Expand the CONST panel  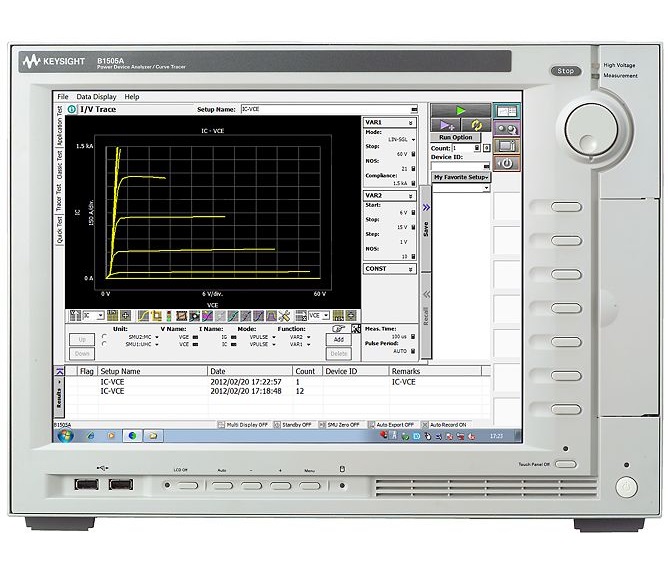[410, 269]
